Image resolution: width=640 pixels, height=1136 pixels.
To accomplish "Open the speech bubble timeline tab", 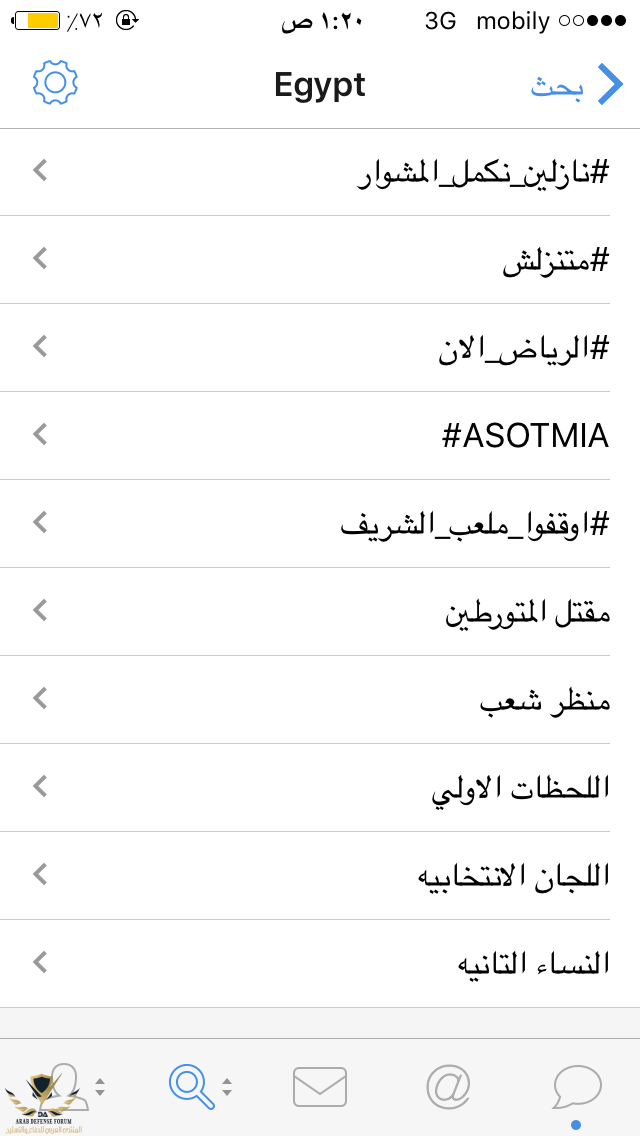I will (577, 1088).
